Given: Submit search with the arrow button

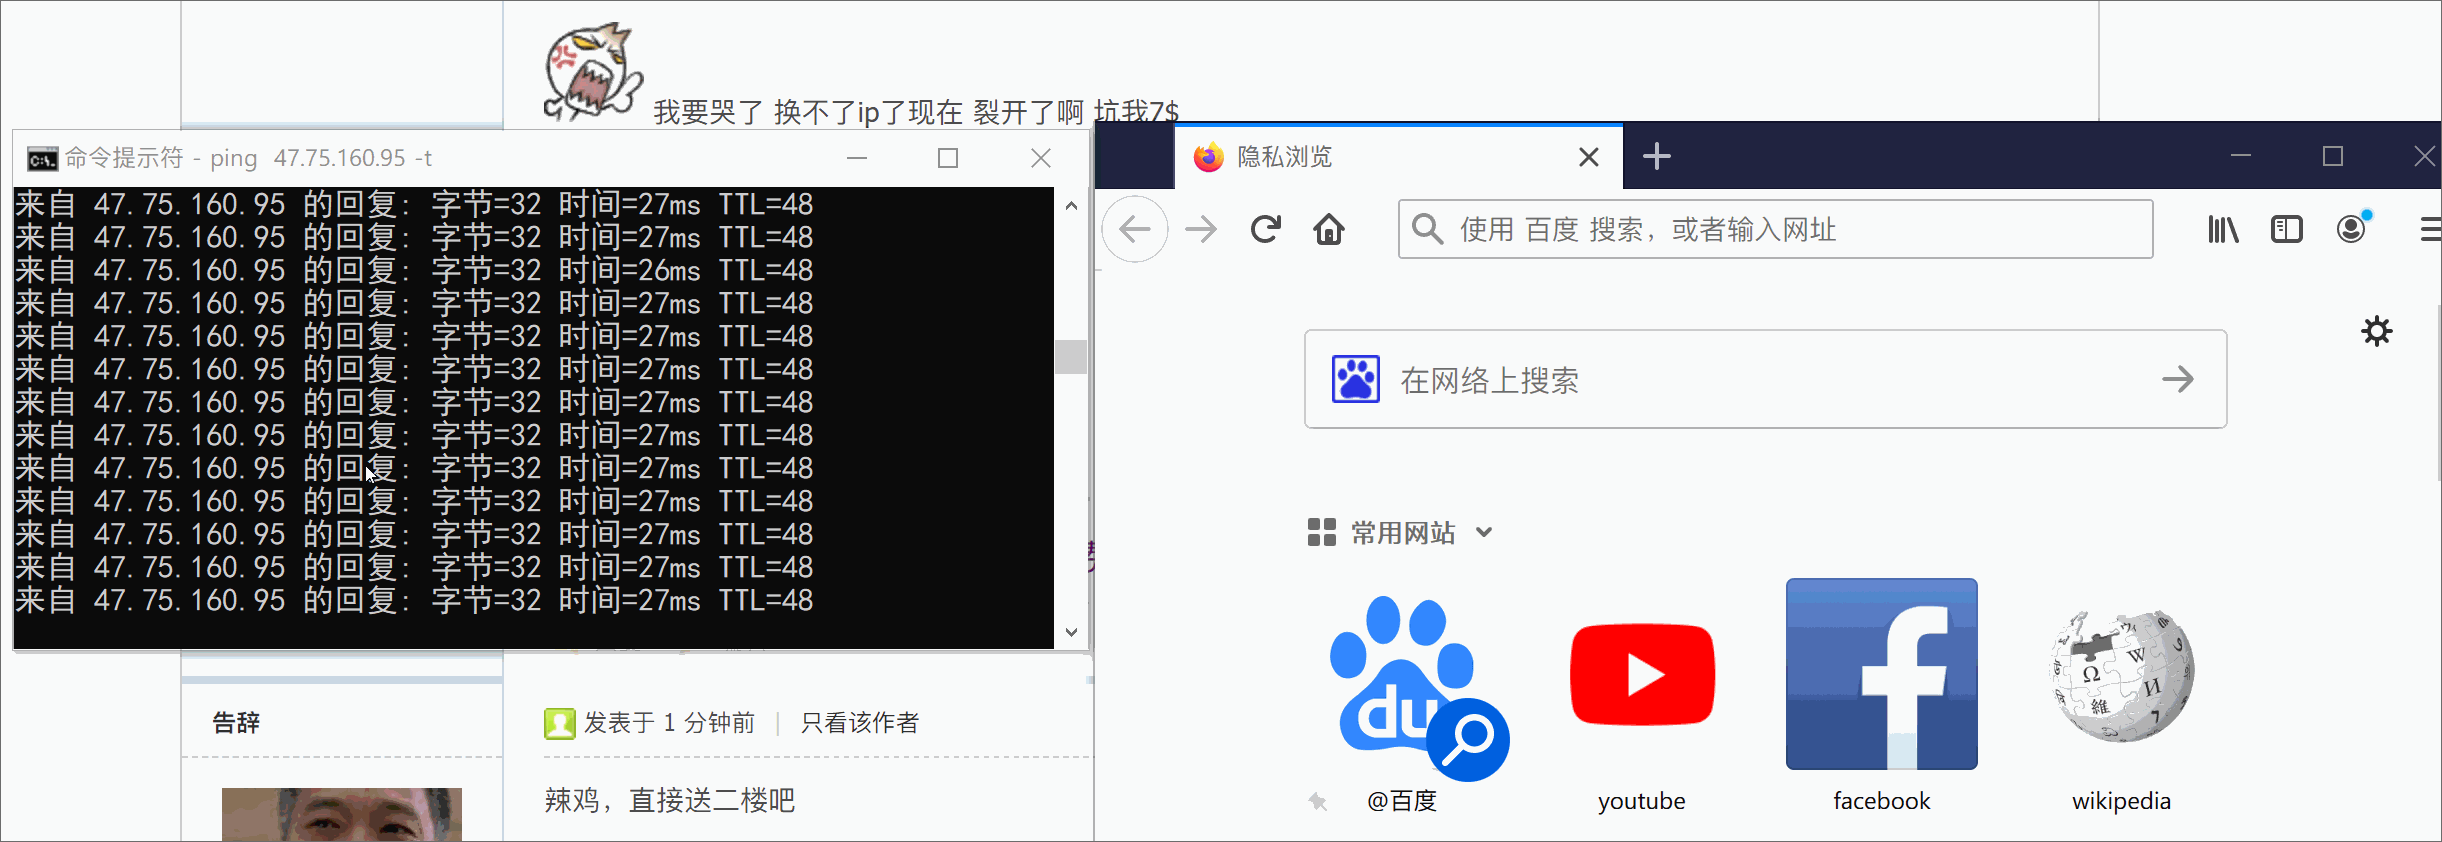Looking at the screenshot, I should pyautogui.click(x=2178, y=379).
